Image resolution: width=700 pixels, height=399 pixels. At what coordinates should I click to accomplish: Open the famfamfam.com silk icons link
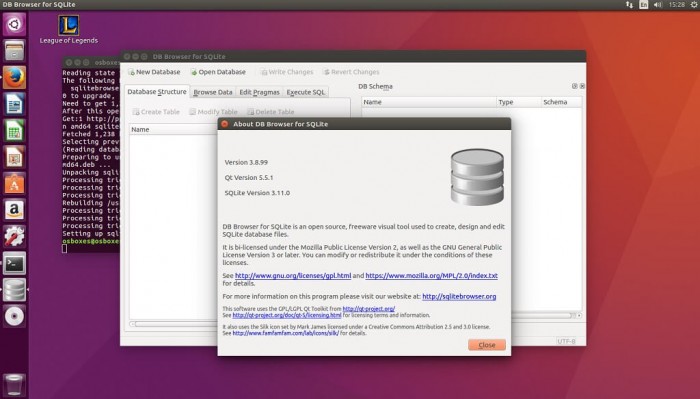pos(285,333)
